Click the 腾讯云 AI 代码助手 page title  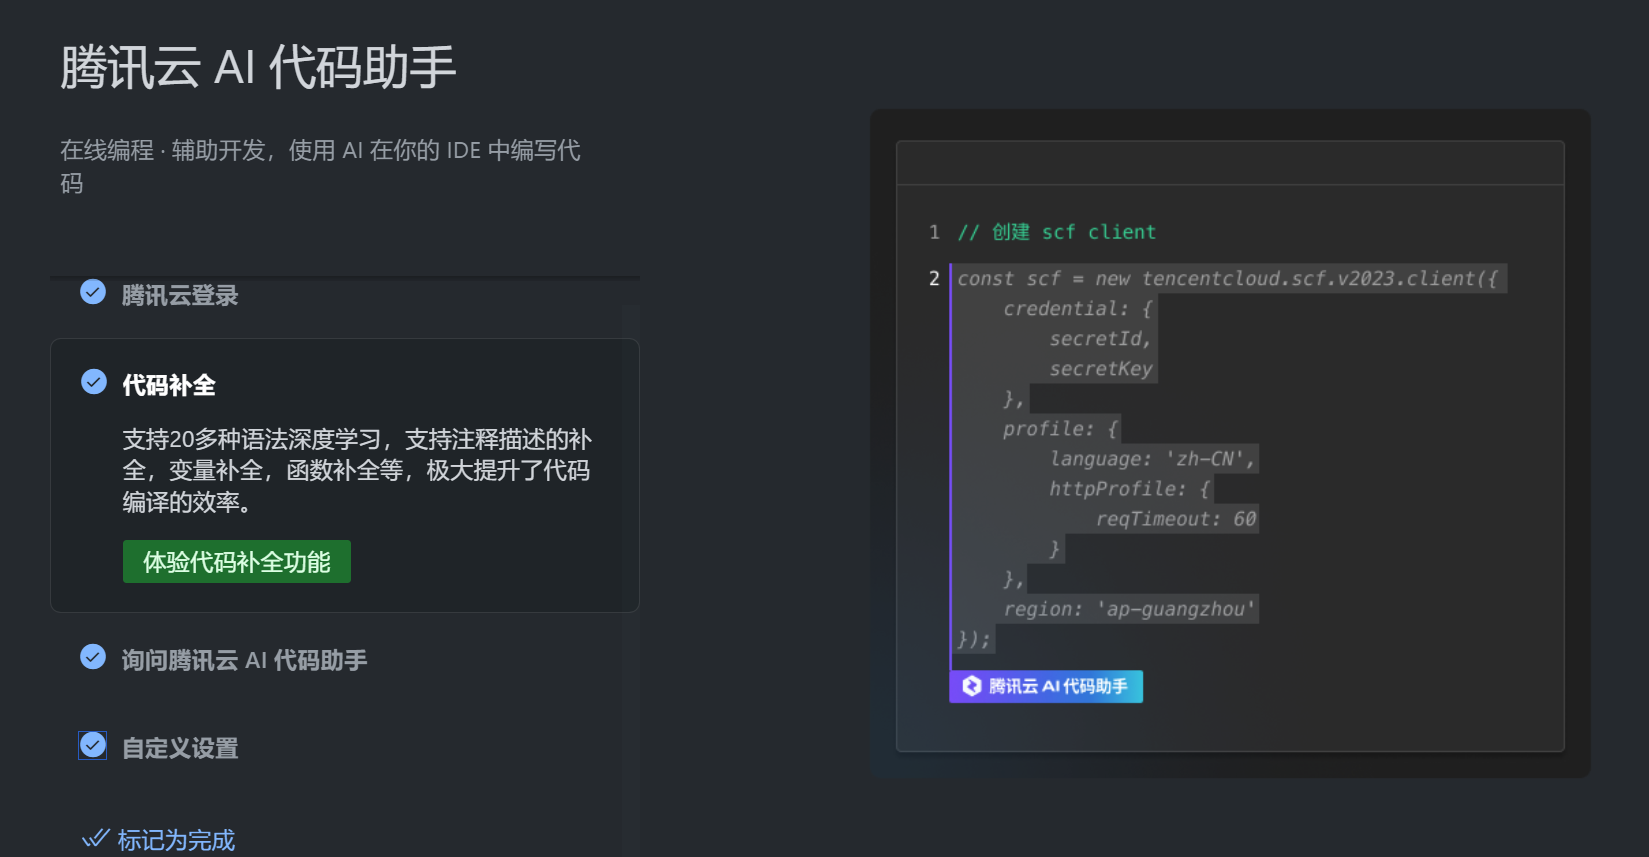pyautogui.click(x=258, y=67)
